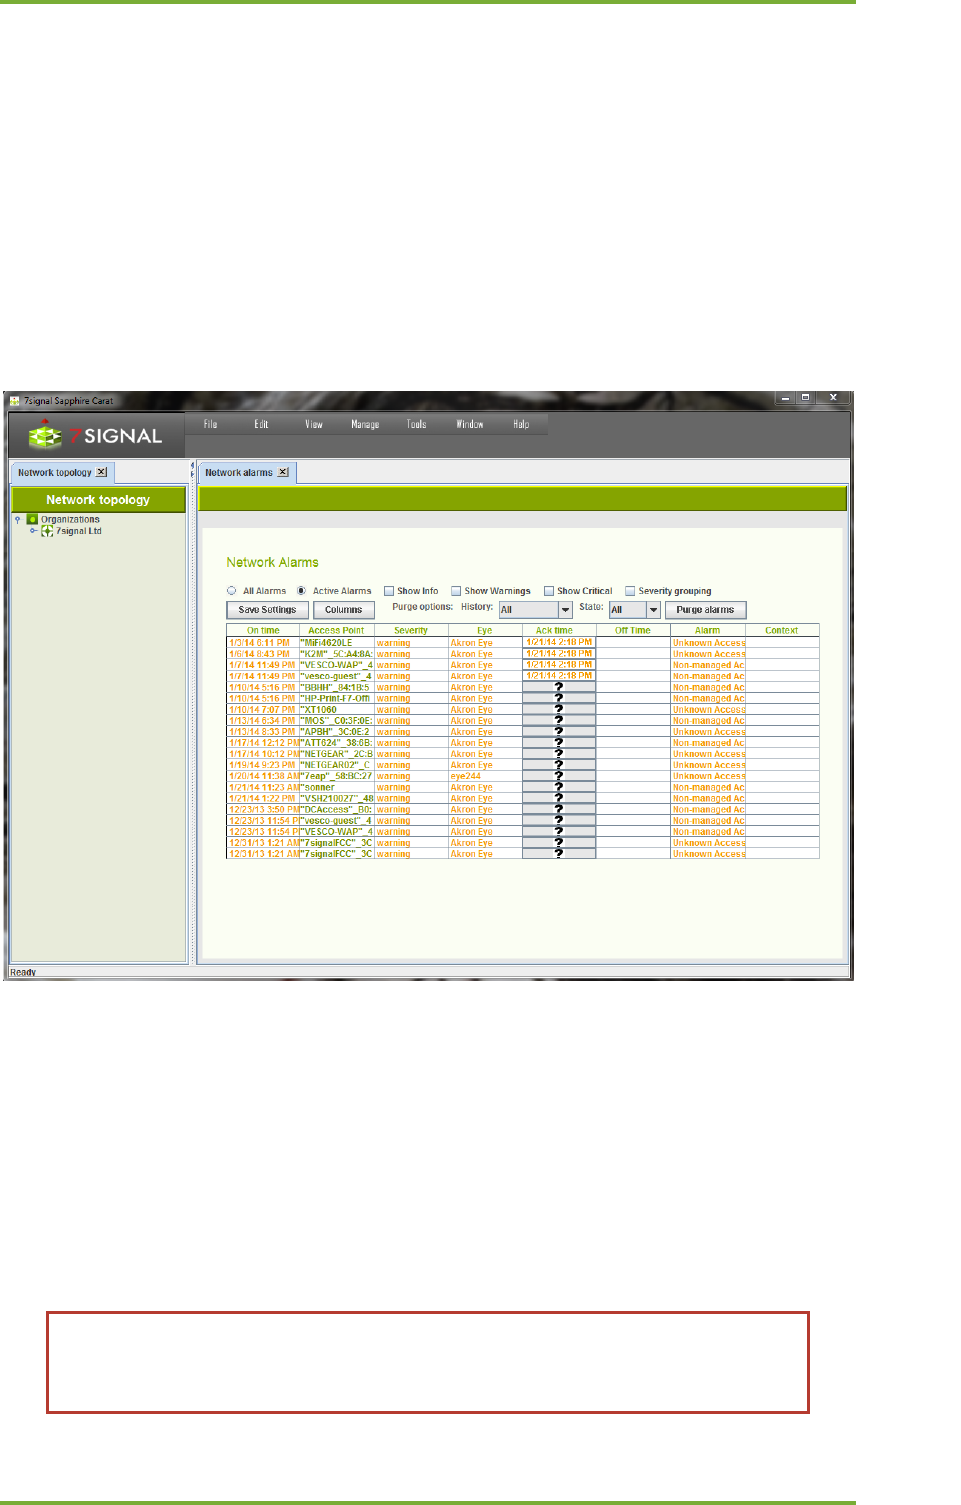Select the Active Alarms radio button

[301, 591]
